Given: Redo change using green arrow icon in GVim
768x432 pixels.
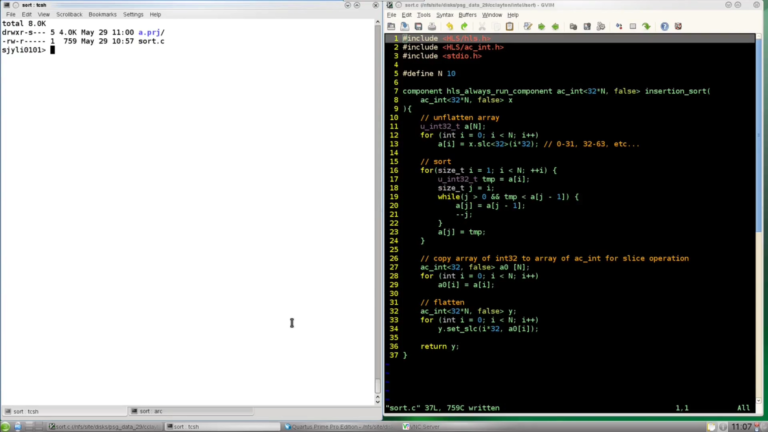Looking at the screenshot, I should pos(464,26).
